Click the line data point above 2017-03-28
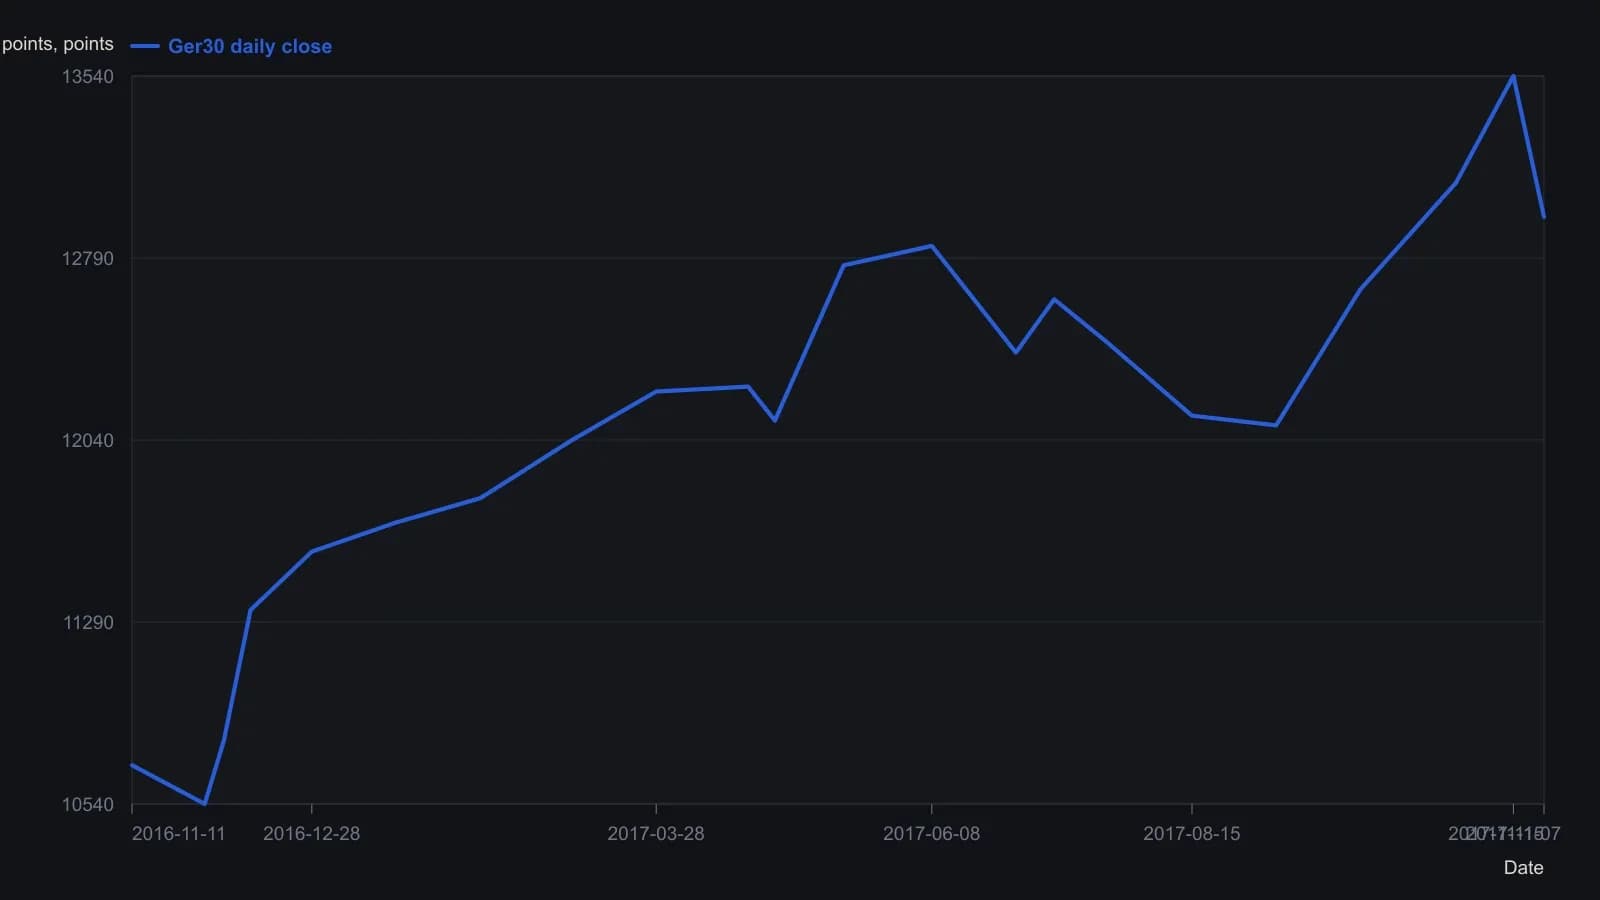 coord(656,391)
